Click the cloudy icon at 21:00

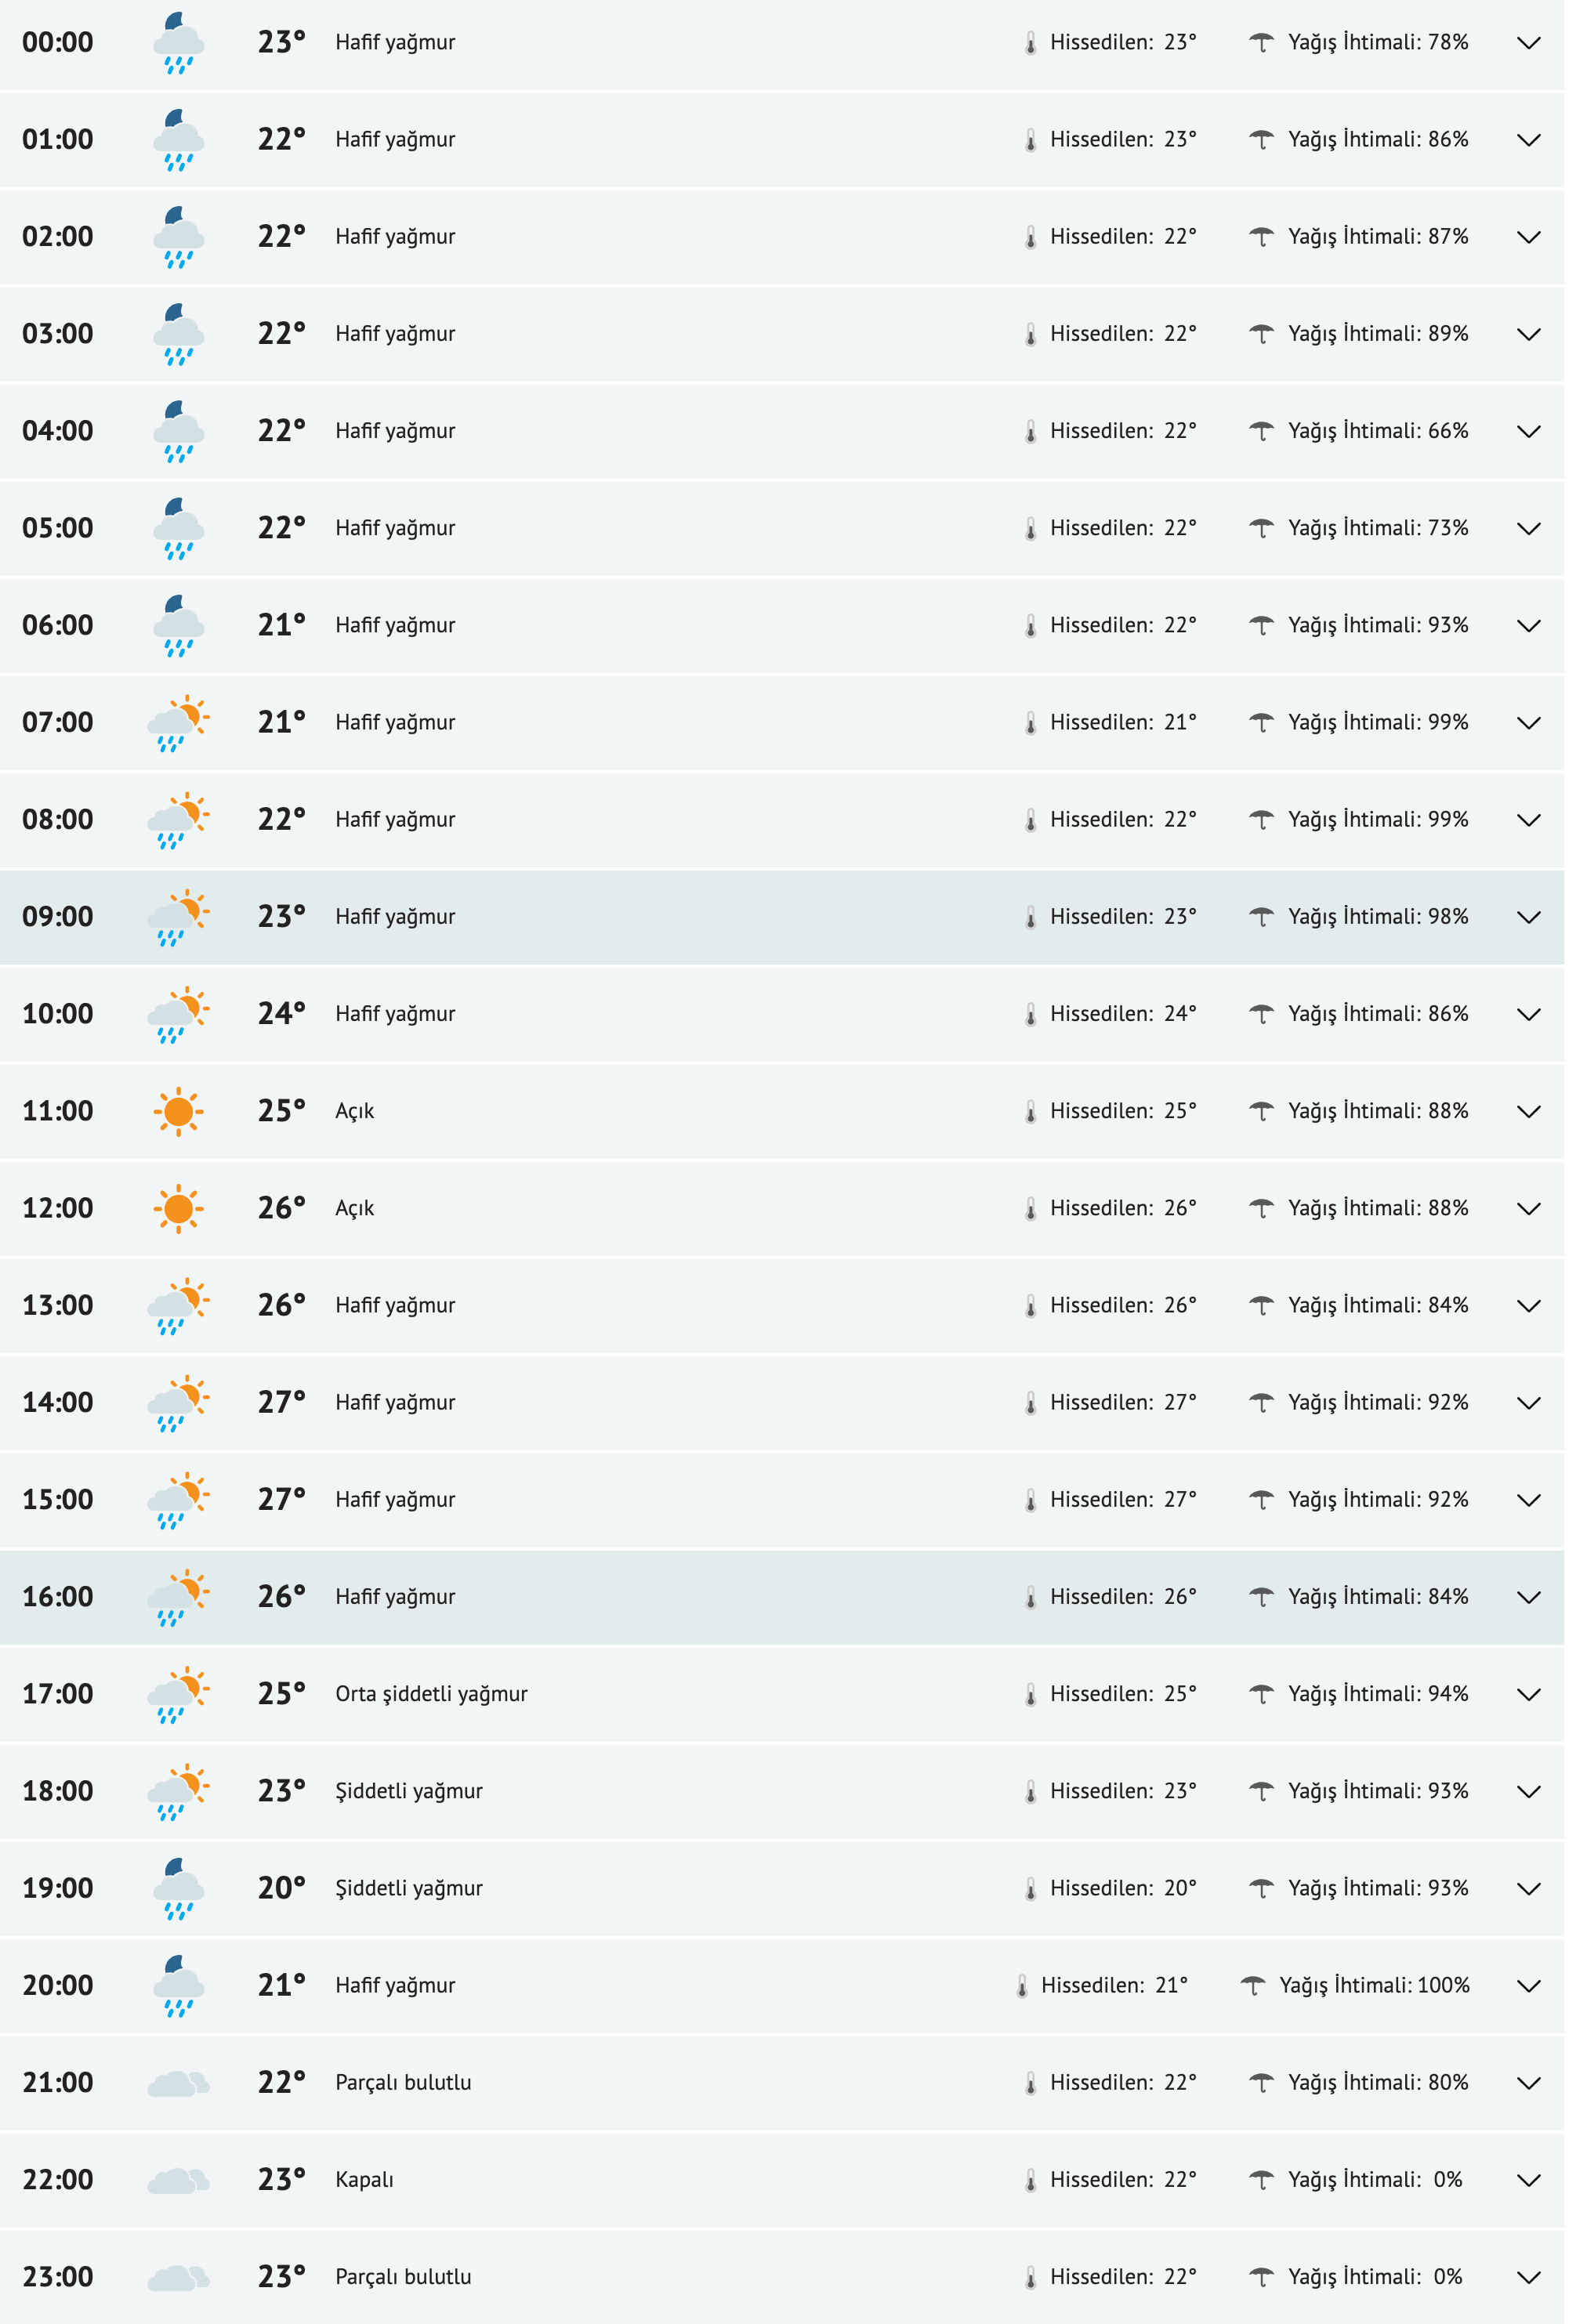click(x=178, y=2083)
